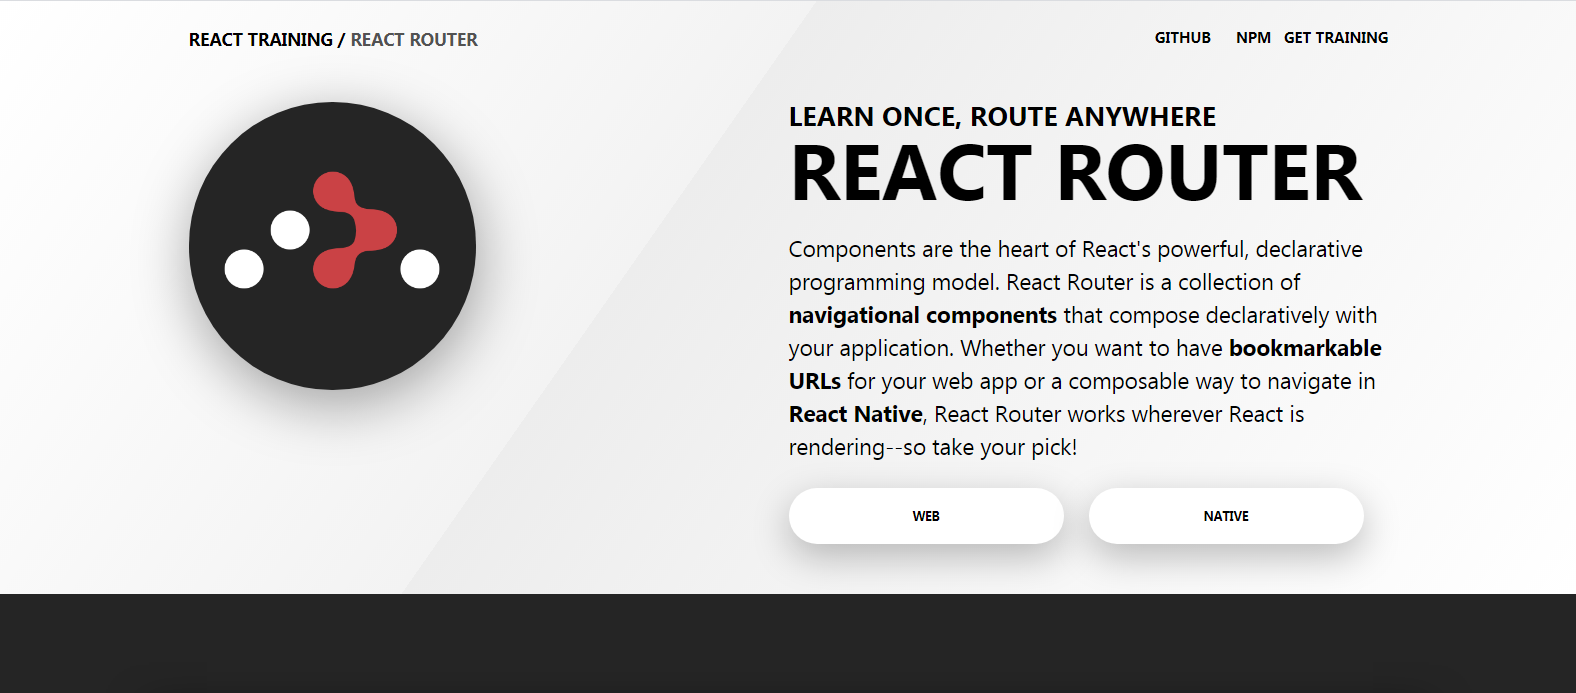Open the NPM link in header
Viewport: 1576px width, 693px height.
[x=1253, y=38]
